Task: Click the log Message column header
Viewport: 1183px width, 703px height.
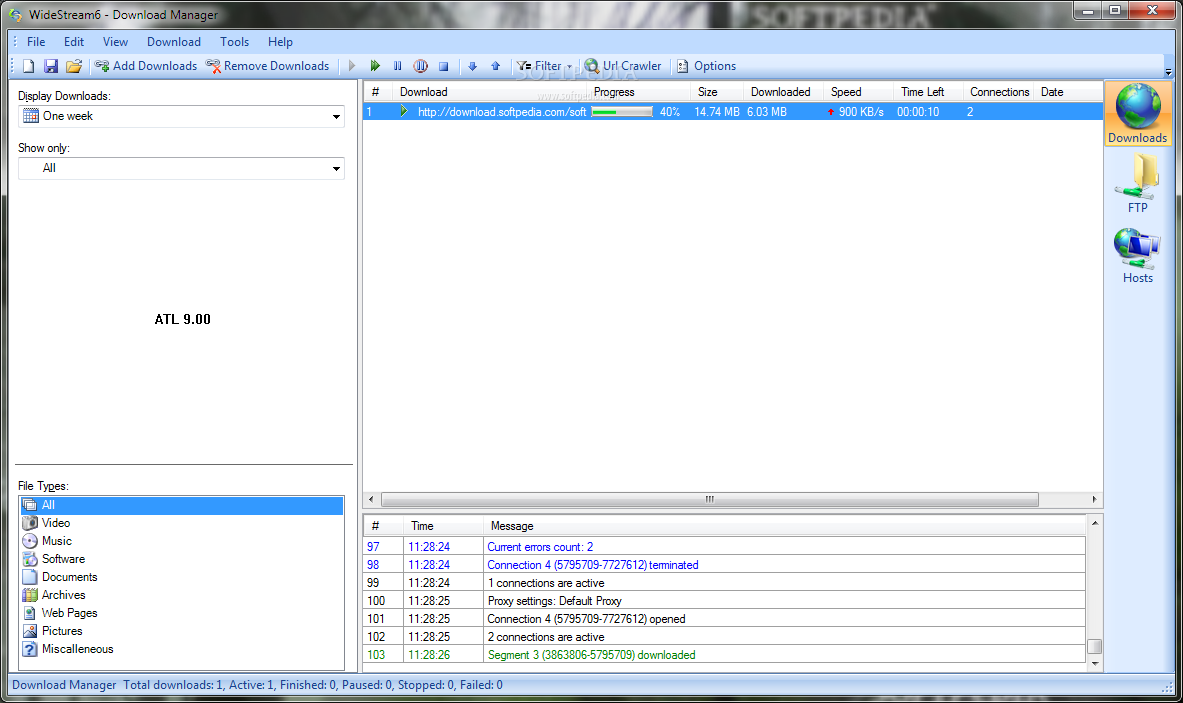Action: click(x=784, y=526)
